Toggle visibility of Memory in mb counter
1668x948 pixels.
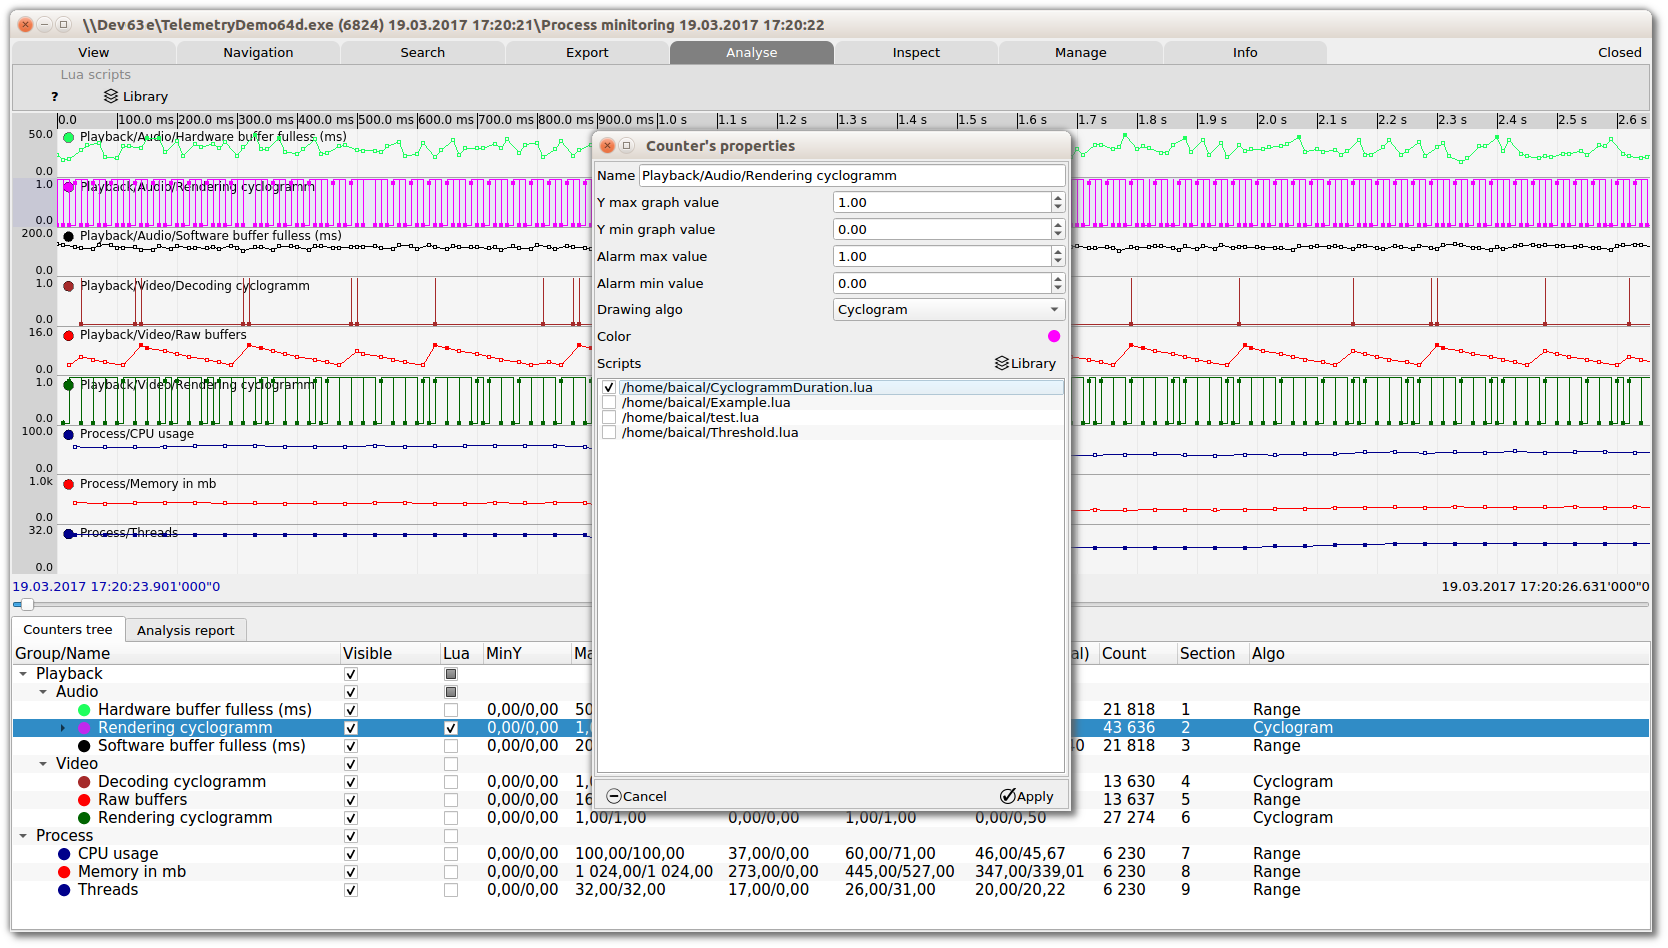click(351, 872)
